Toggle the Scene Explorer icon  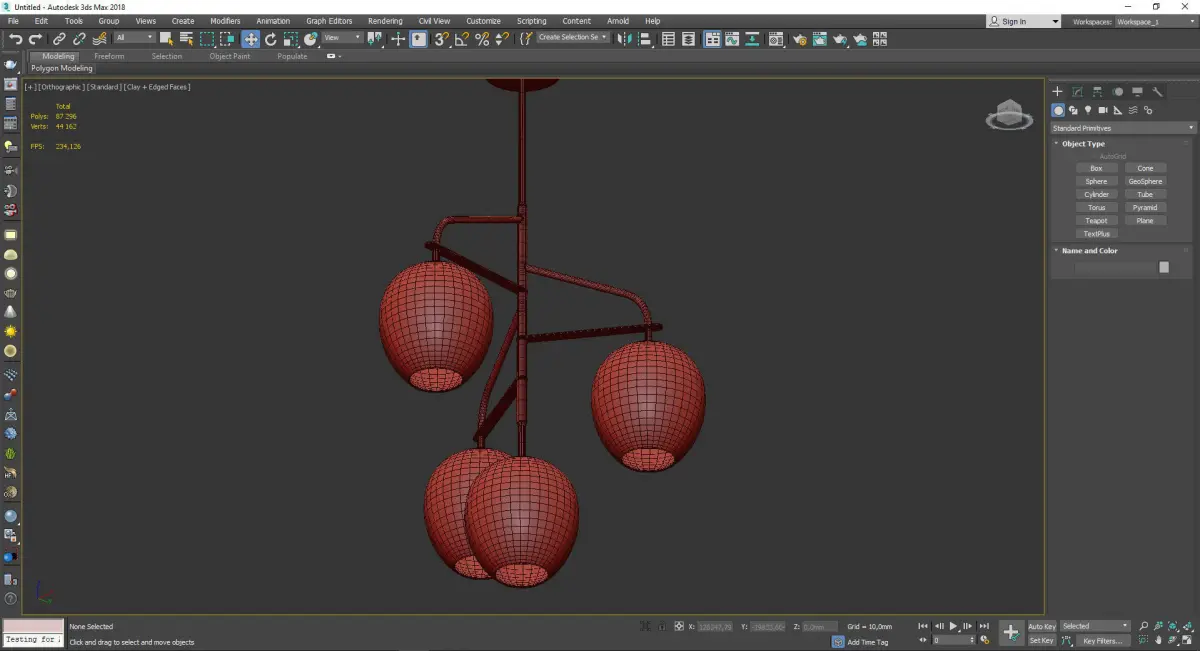point(668,39)
